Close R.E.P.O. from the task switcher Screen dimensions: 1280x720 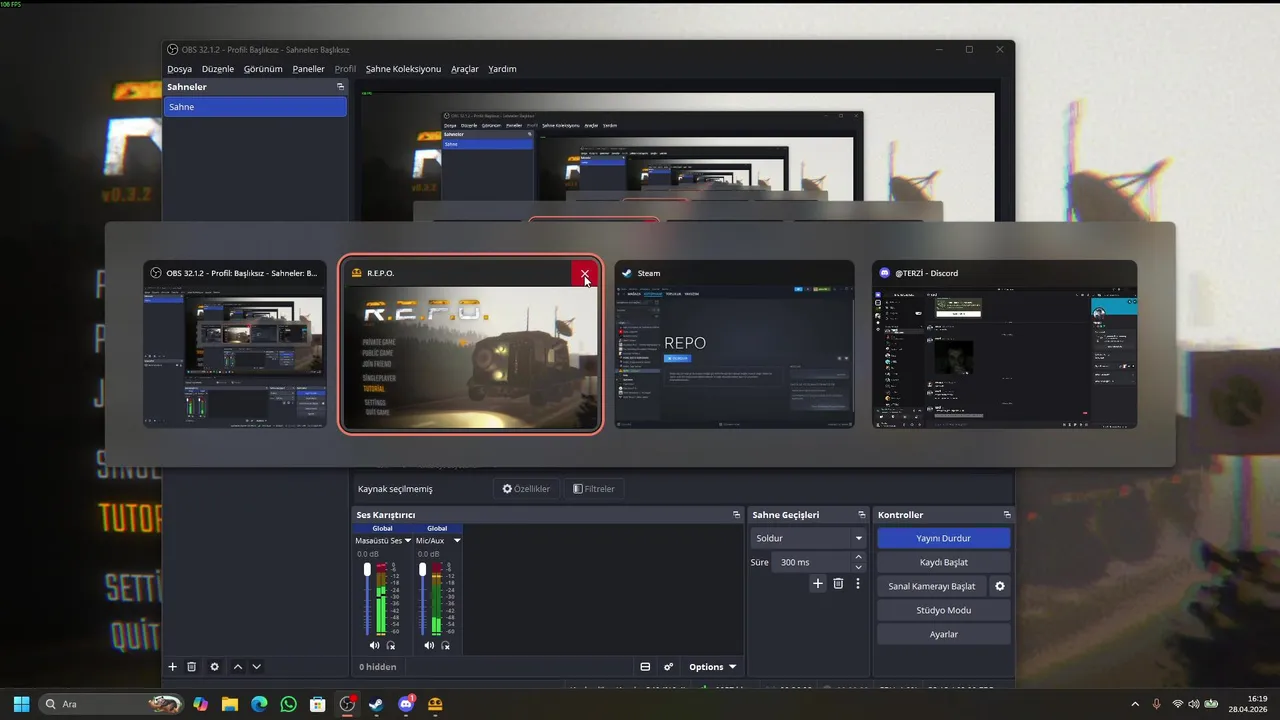pos(585,273)
